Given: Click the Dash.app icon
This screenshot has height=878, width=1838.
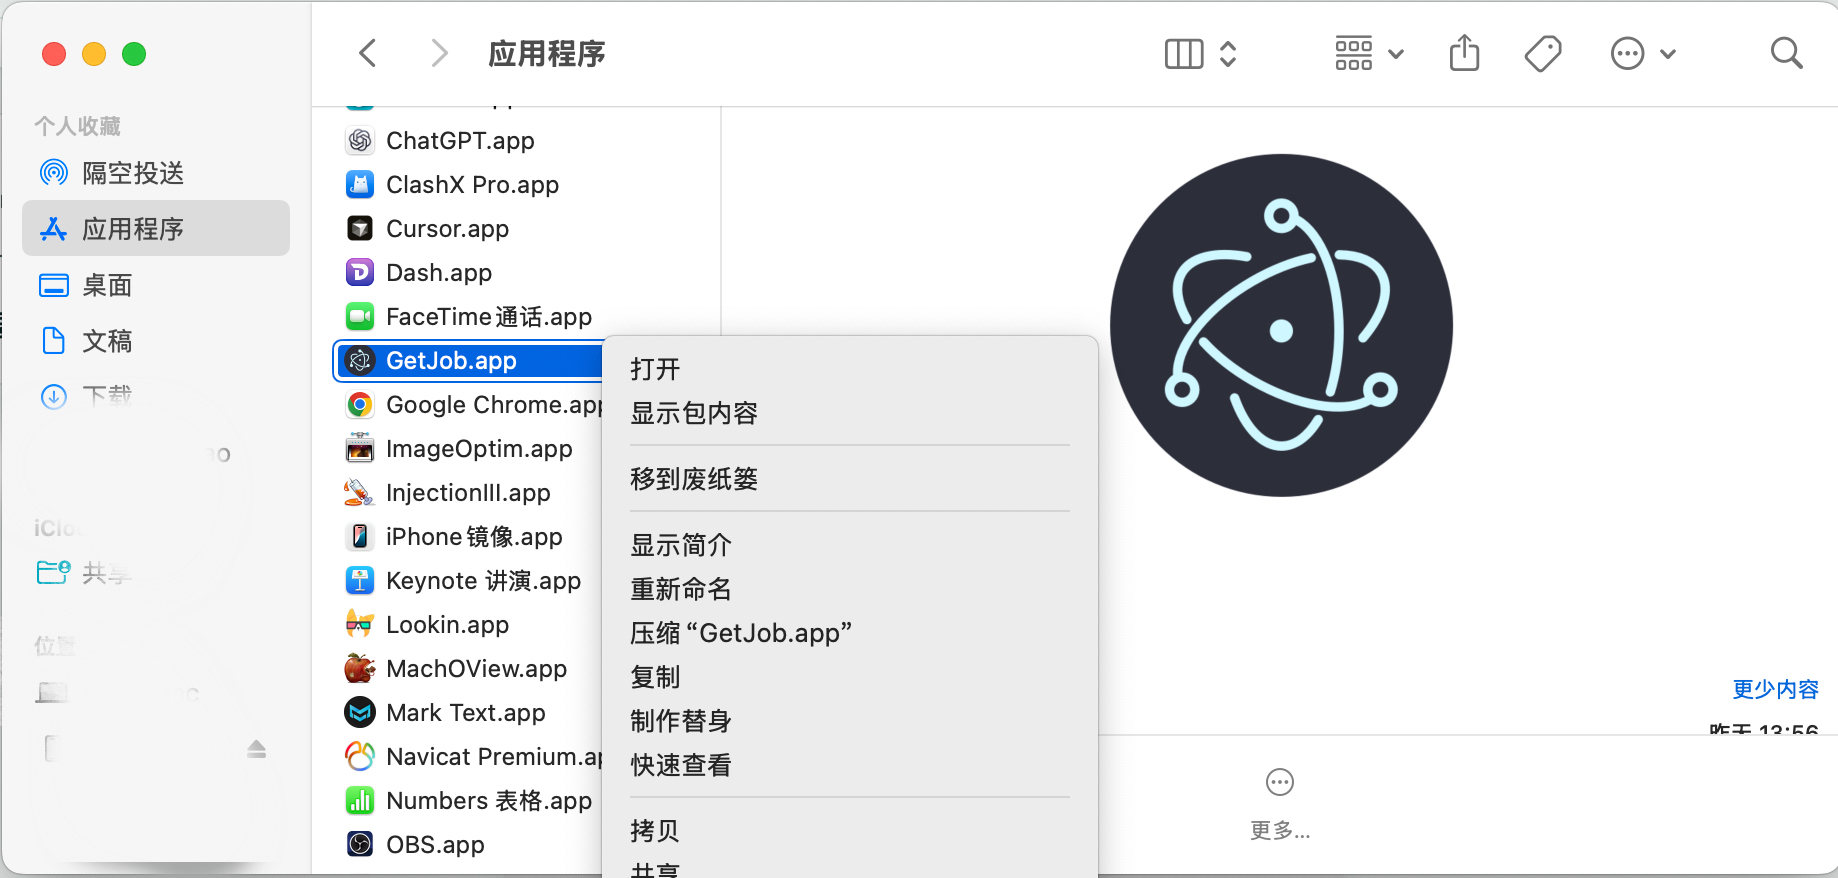Looking at the screenshot, I should [360, 273].
